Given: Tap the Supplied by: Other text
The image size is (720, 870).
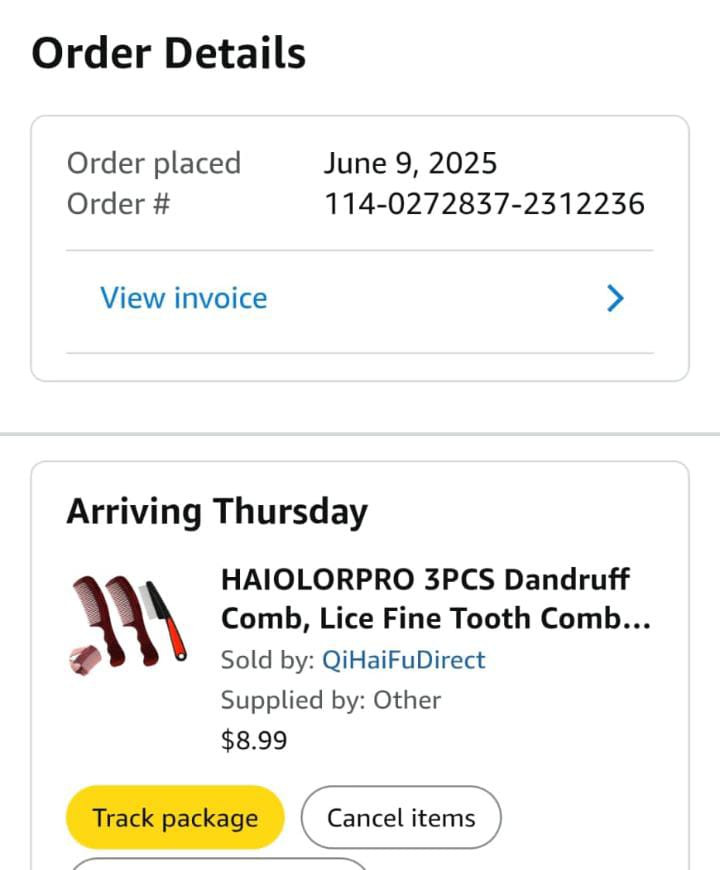Looking at the screenshot, I should point(331,700).
